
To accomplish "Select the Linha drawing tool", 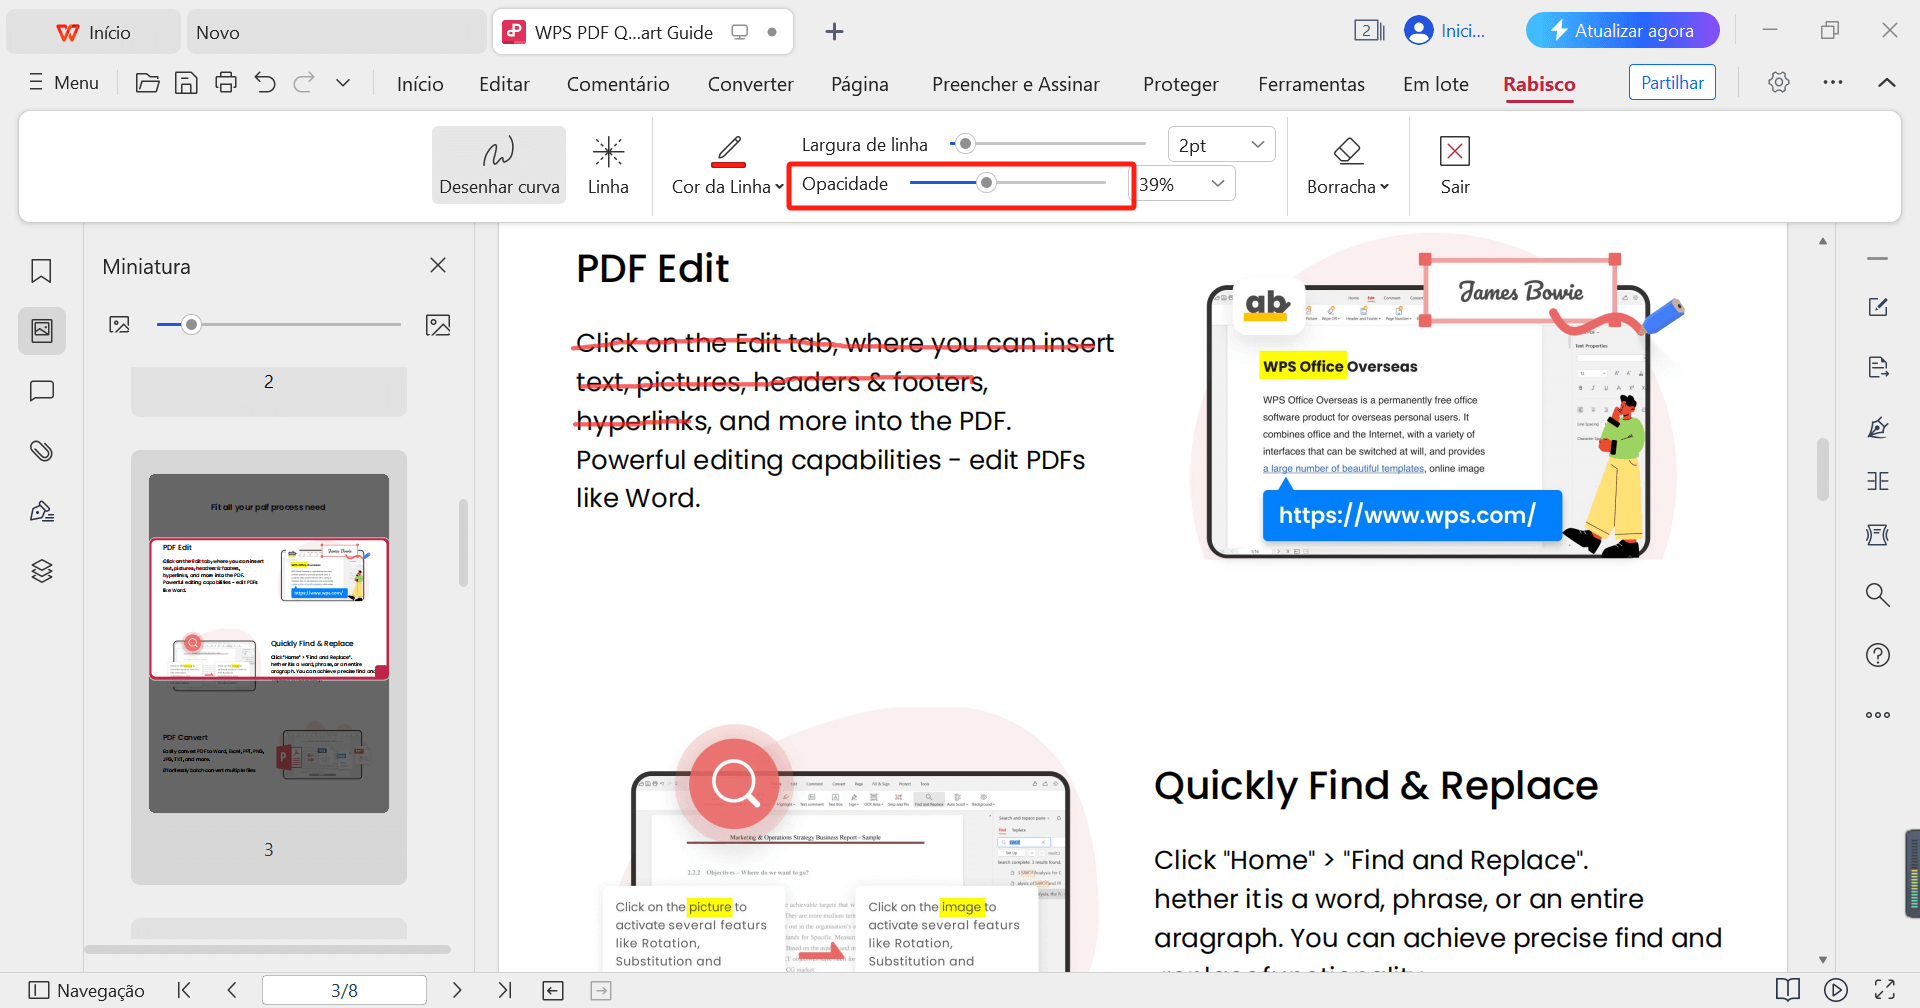I will pyautogui.click(x=608, y=164).
